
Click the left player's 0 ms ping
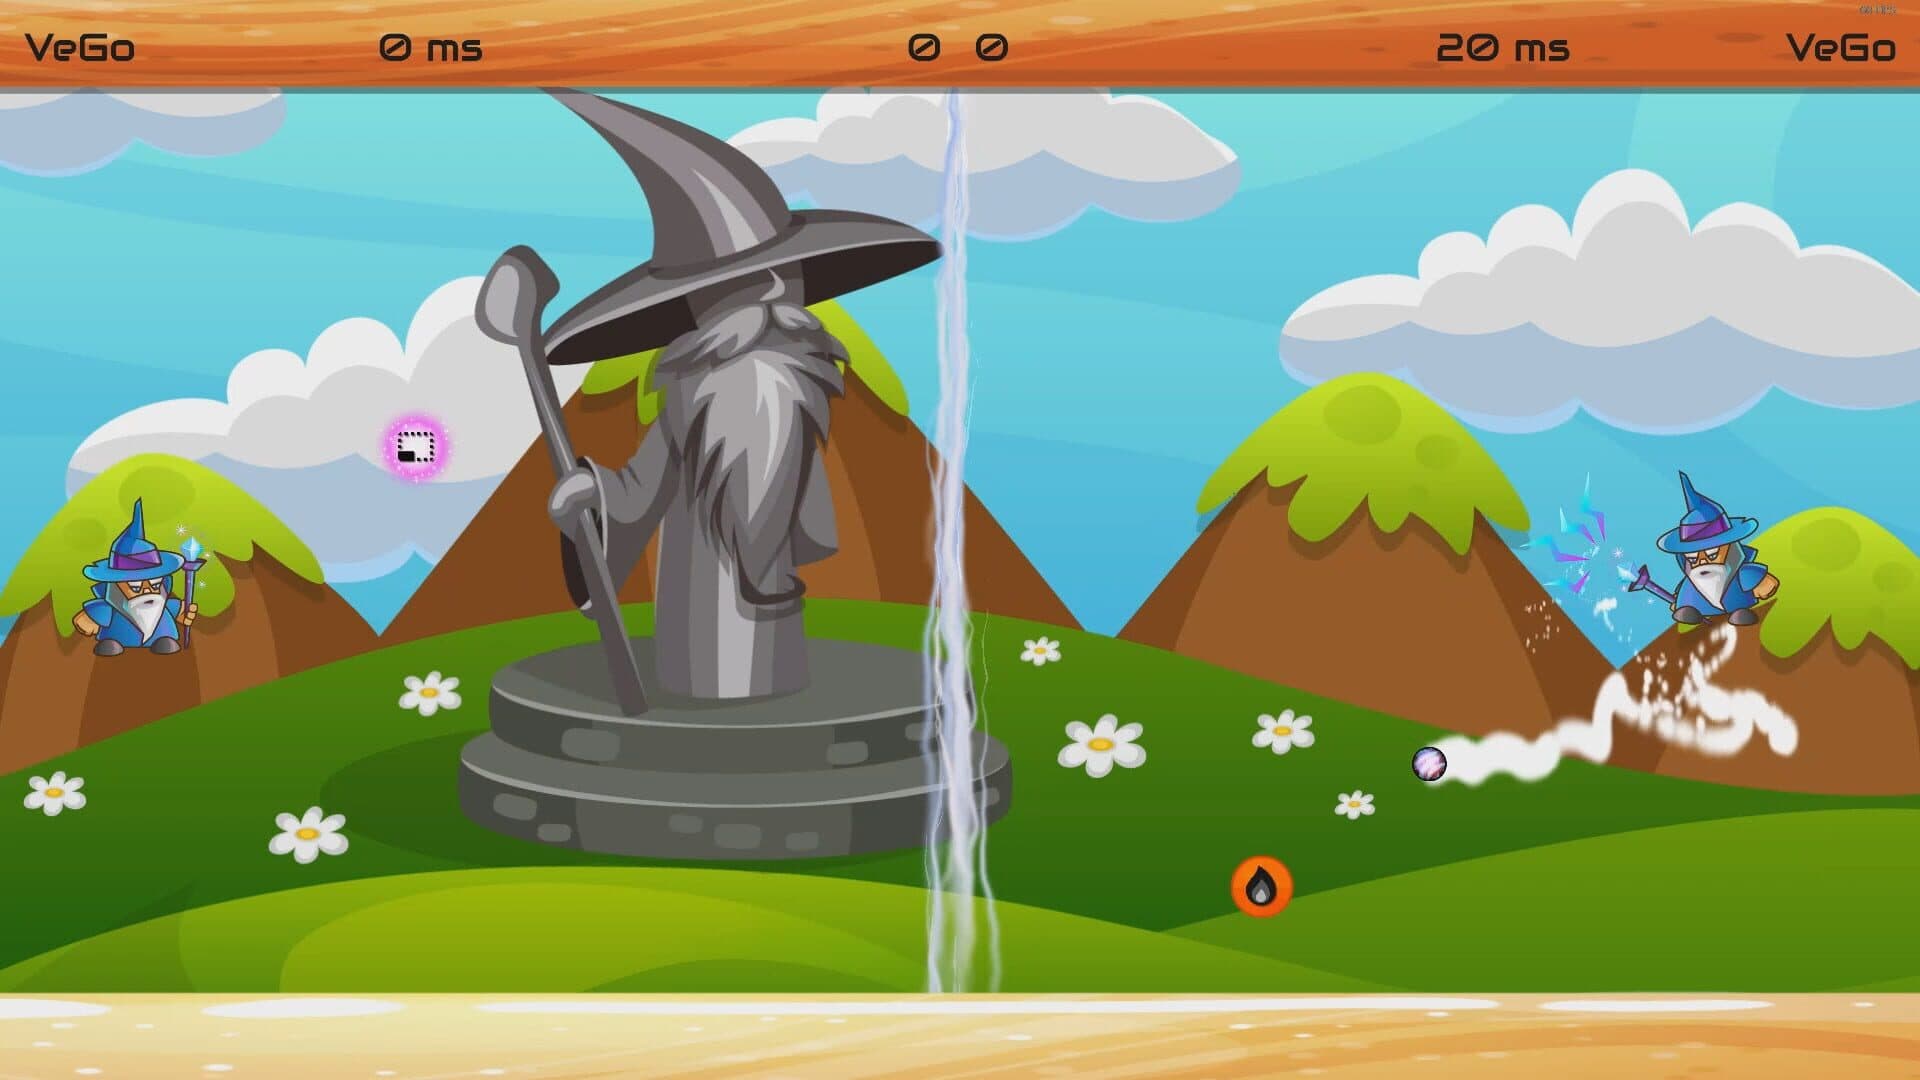431,47
